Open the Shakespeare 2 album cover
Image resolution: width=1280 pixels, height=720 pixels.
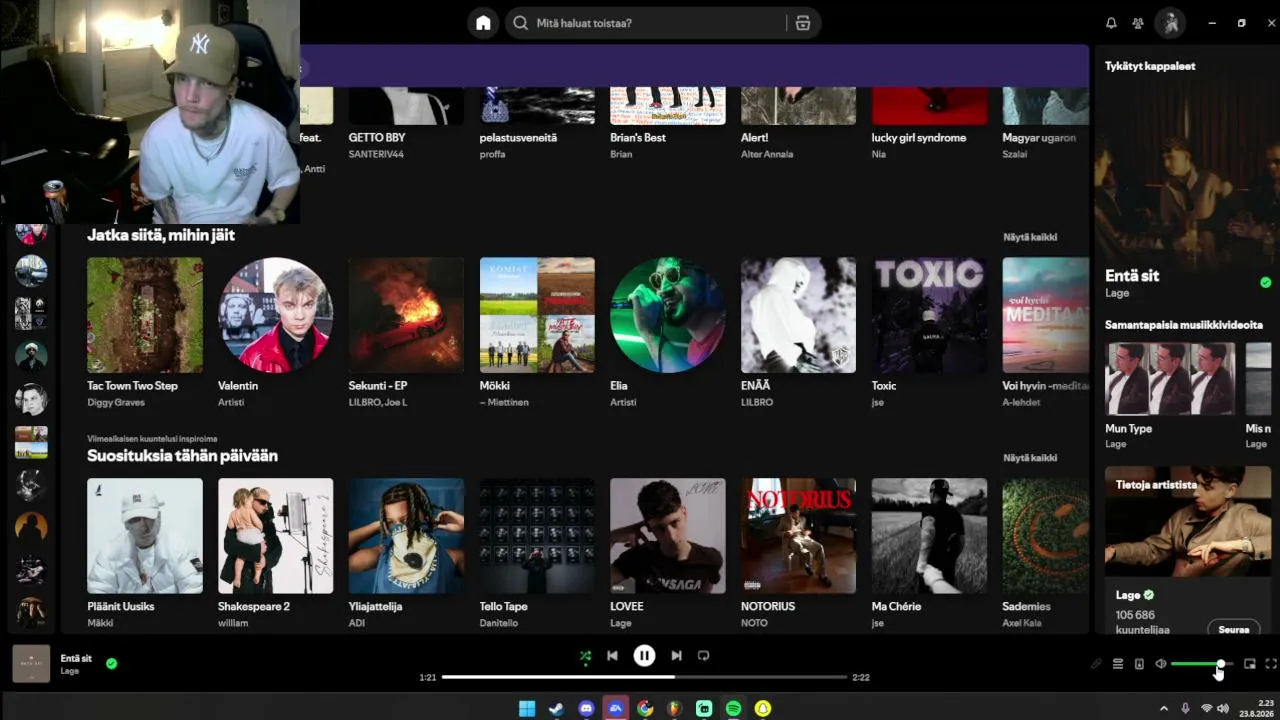[x=275, y=536]
